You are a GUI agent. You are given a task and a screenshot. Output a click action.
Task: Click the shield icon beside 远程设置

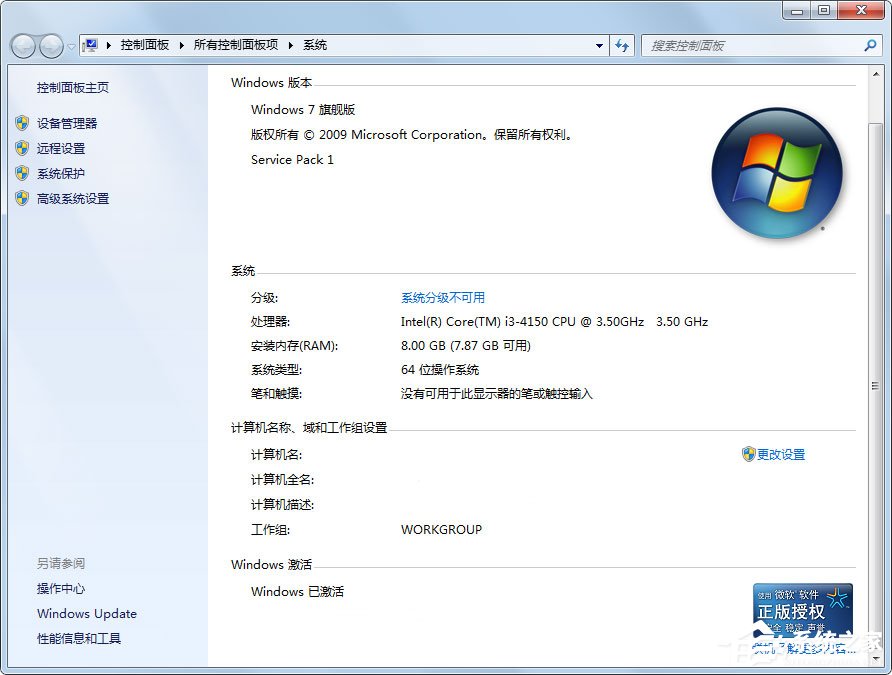coord(22,149)
